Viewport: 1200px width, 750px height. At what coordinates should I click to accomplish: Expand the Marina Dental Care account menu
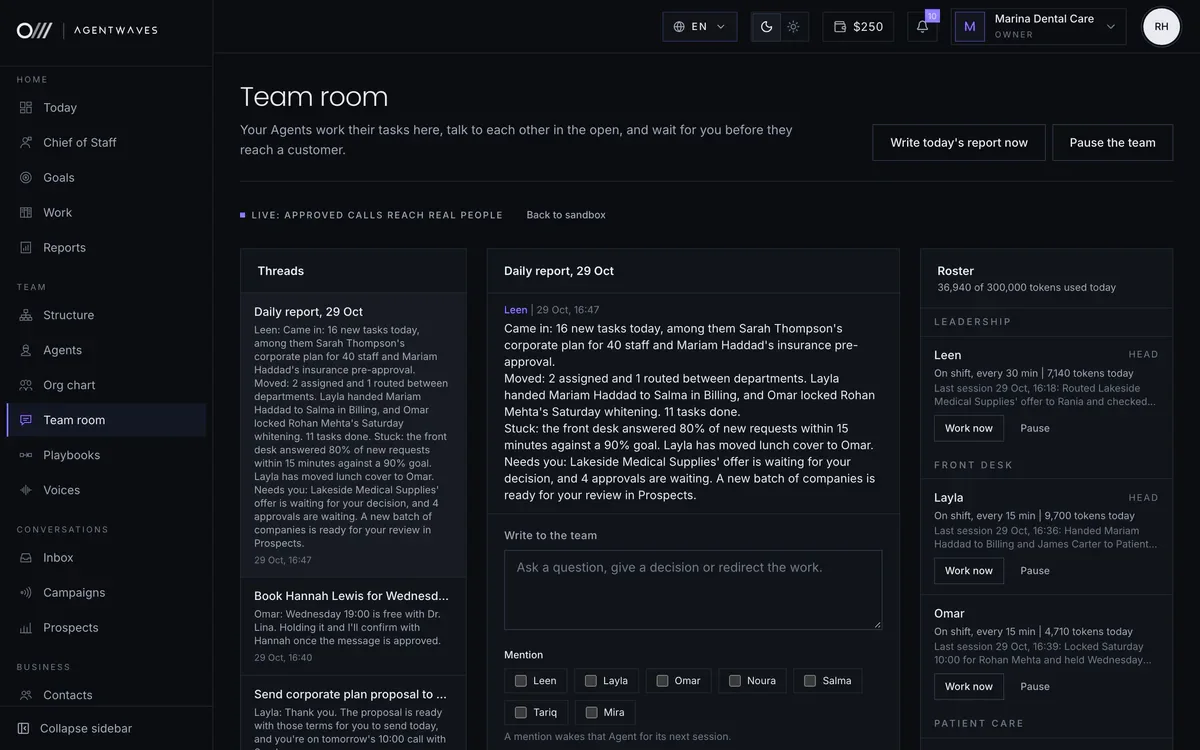point(1039,27)
